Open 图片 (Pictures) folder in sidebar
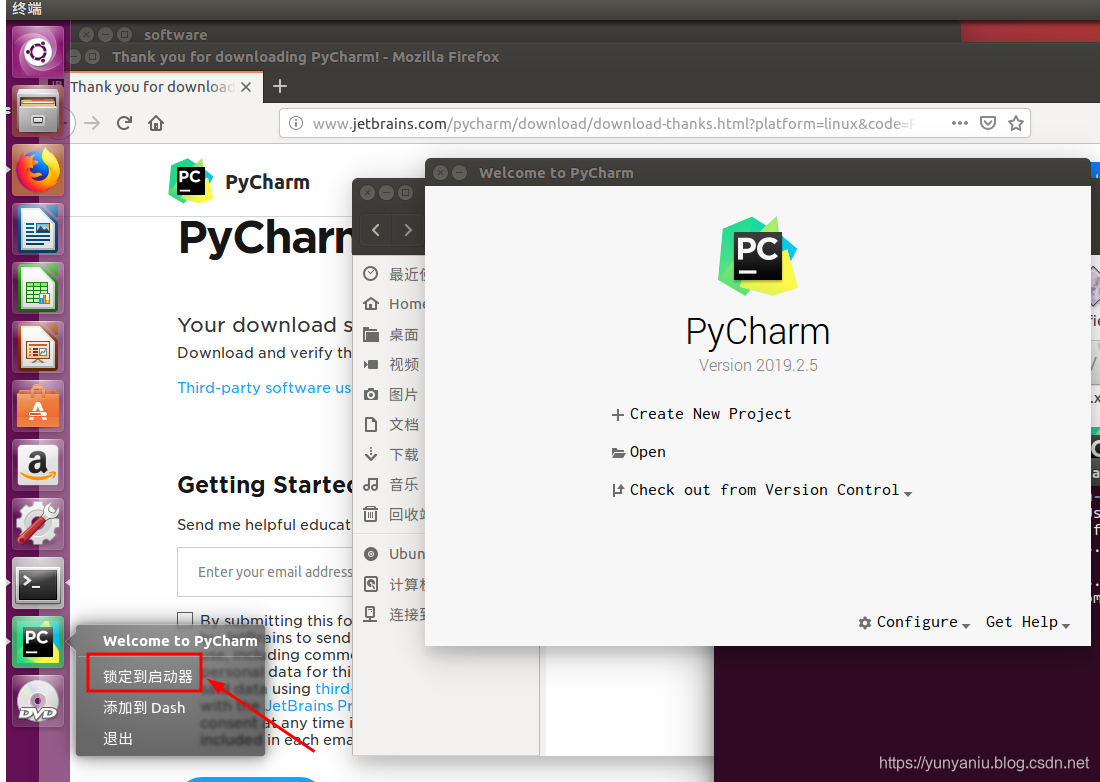The height and width of the screenshot is (782, 1100). tap(391, 394)
